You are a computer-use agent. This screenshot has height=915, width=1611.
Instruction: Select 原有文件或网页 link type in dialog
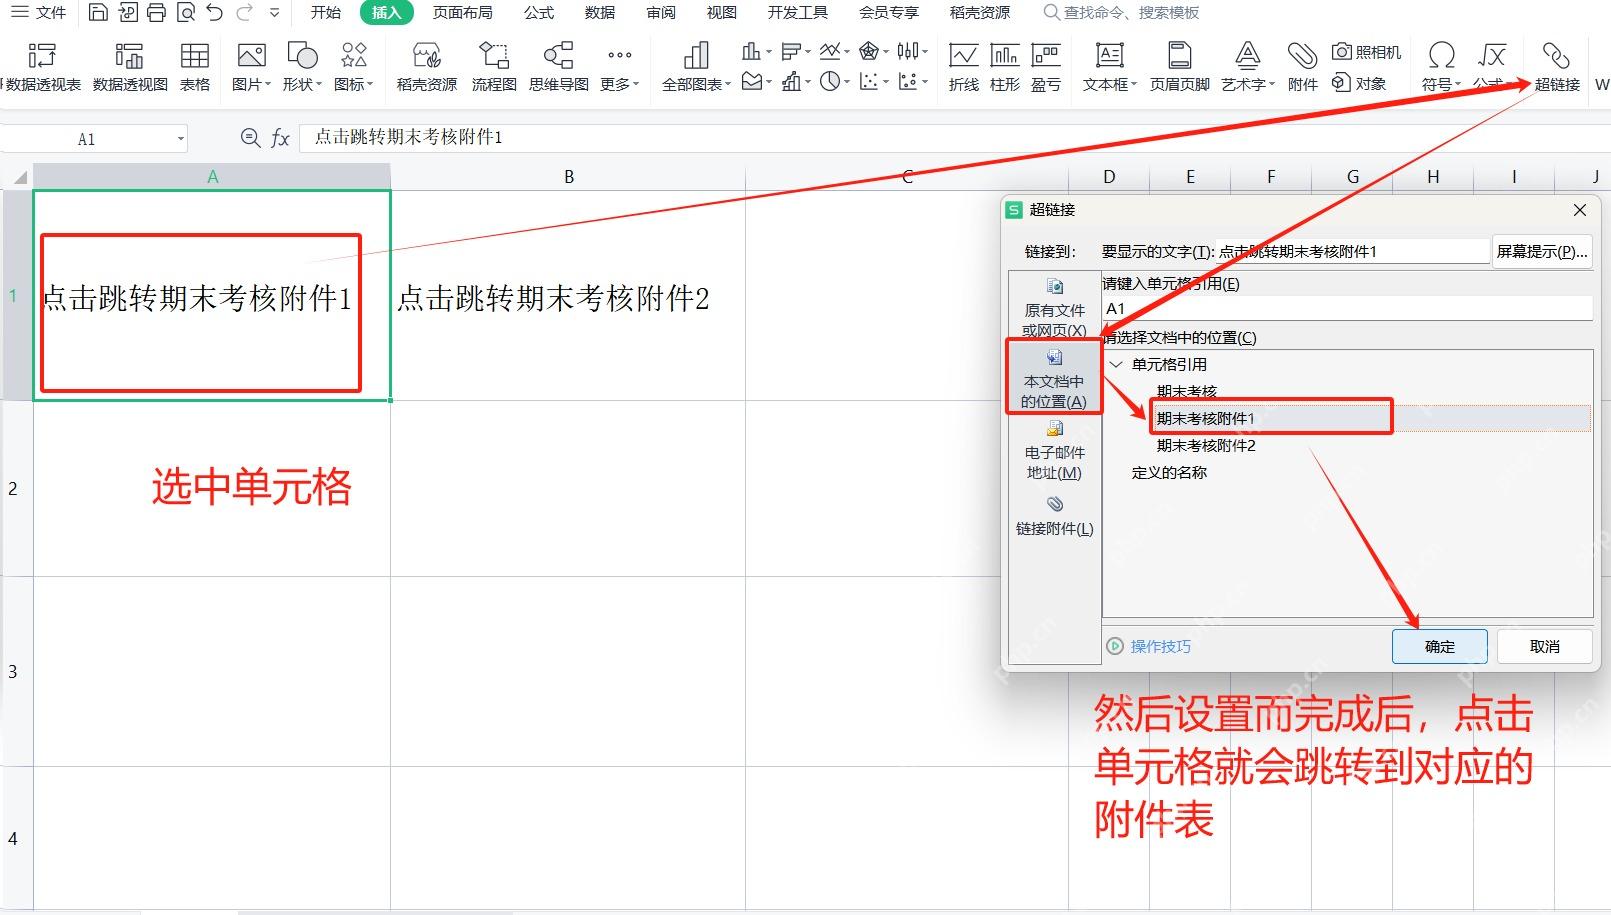(x=1054, y=307)
